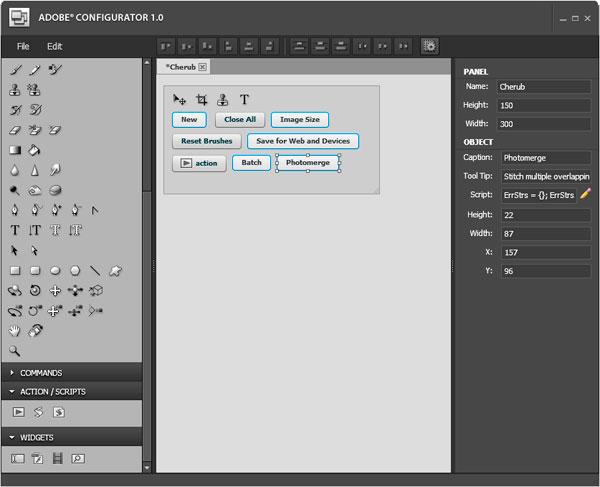The height and width of the screenshot is (487, 600).
Task: Select the History Brush tool icon
Action: [x=15, y=110]
